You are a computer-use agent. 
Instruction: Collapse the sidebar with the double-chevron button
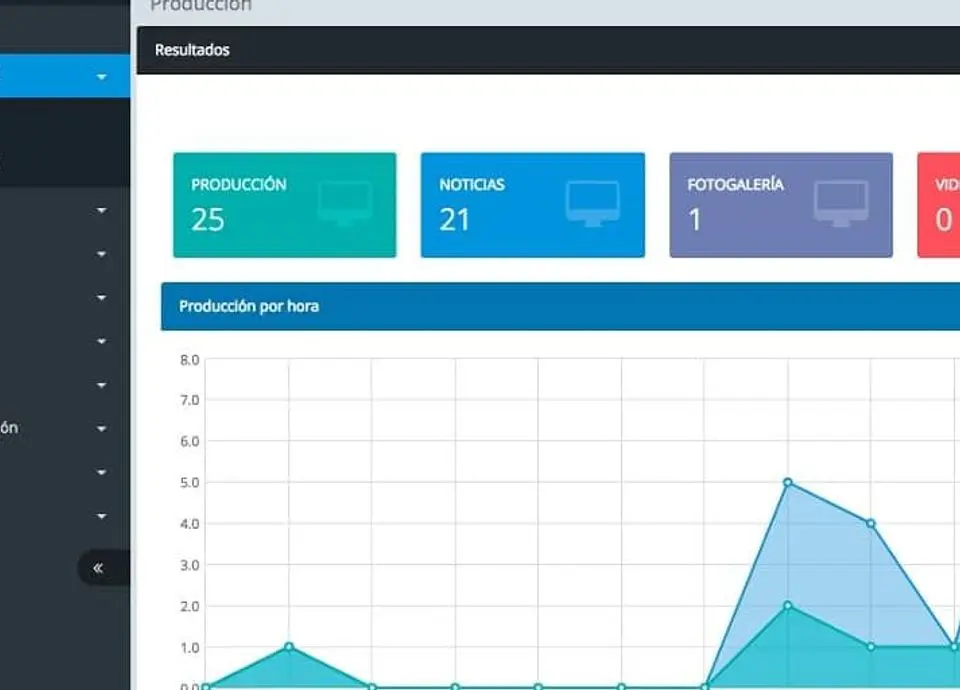(103, 568)
